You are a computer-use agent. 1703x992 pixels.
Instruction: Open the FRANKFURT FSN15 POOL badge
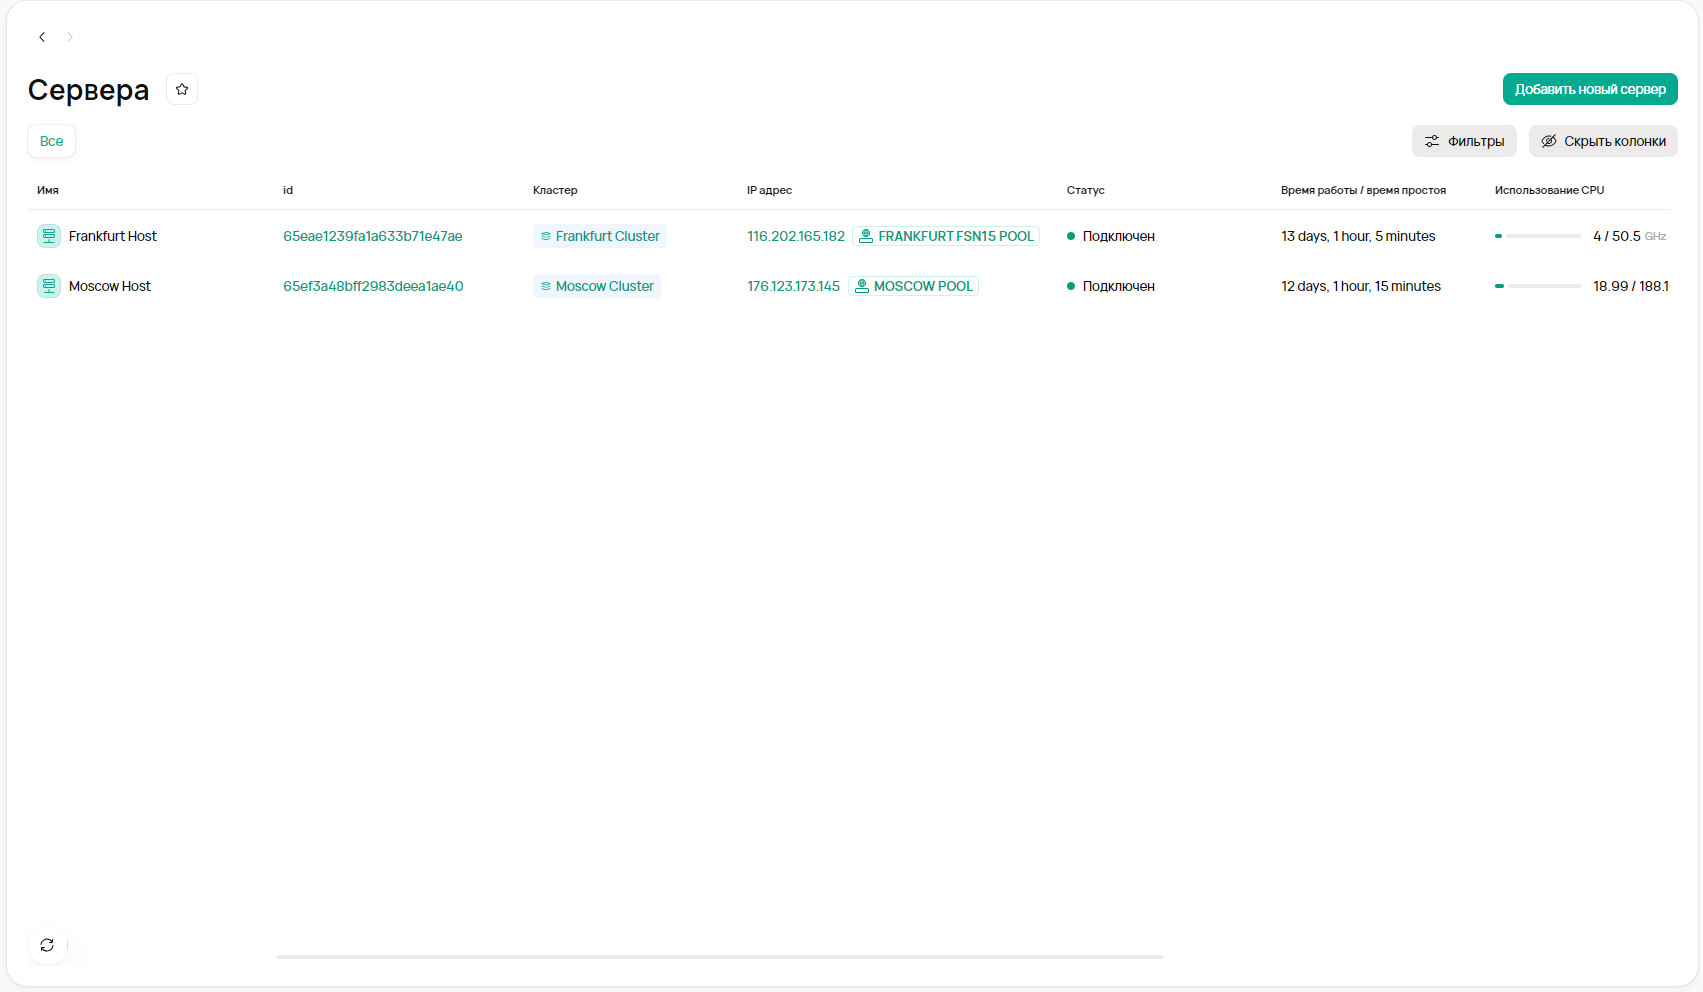click(946, 236)
